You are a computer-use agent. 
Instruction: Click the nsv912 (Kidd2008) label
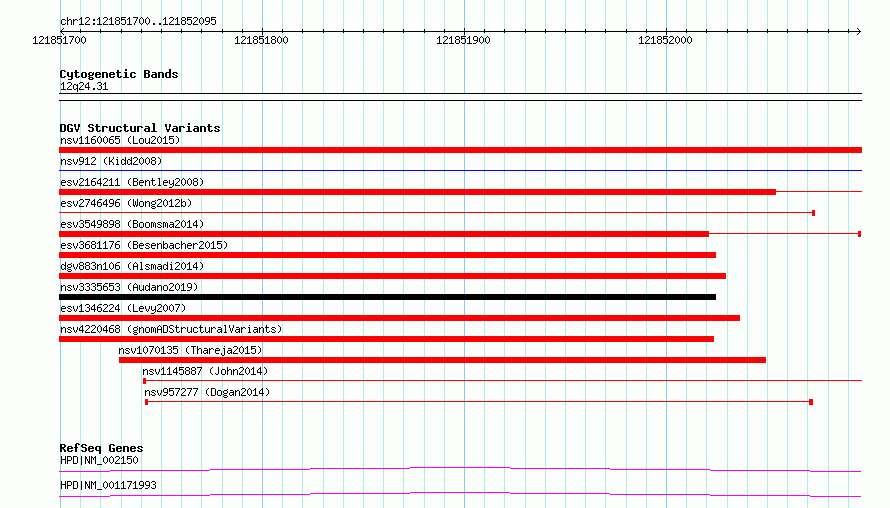111,161
